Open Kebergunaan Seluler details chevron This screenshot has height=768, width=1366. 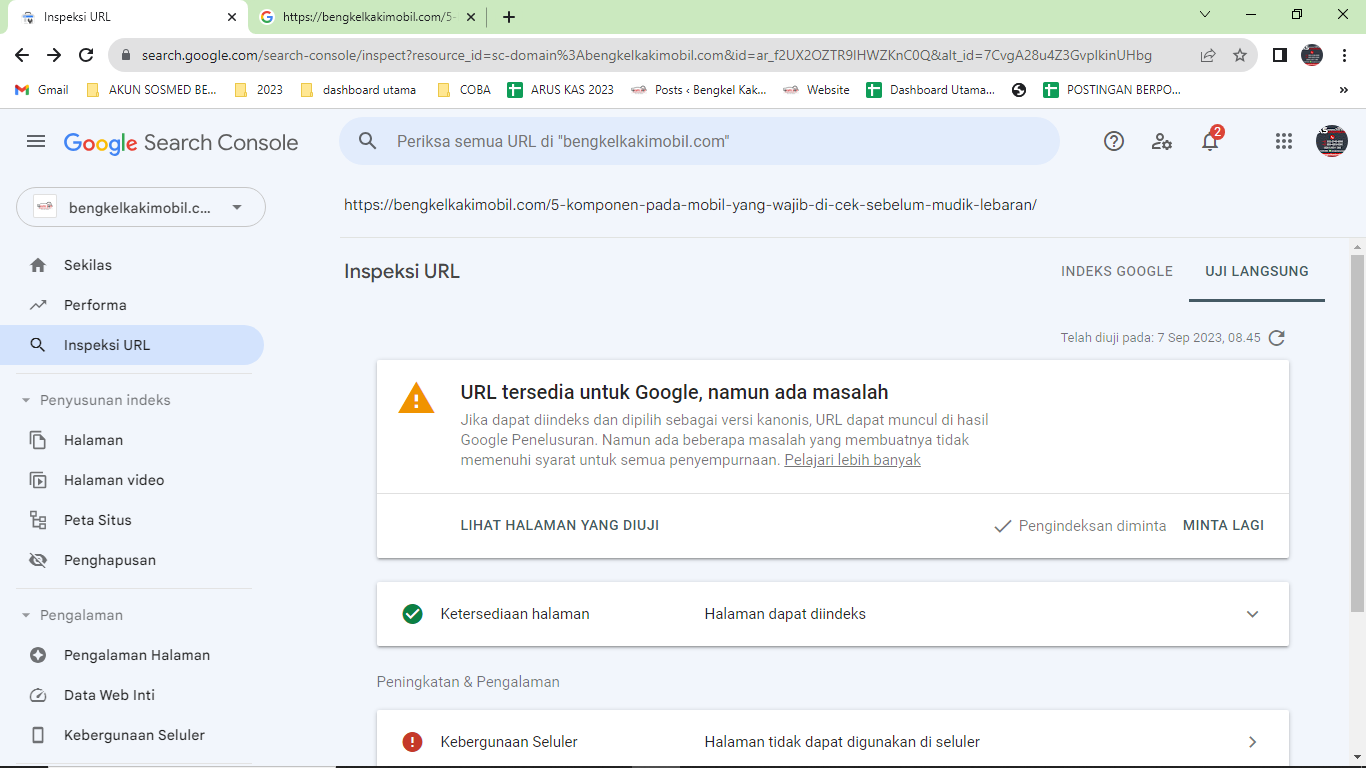tap(1252, 742)
